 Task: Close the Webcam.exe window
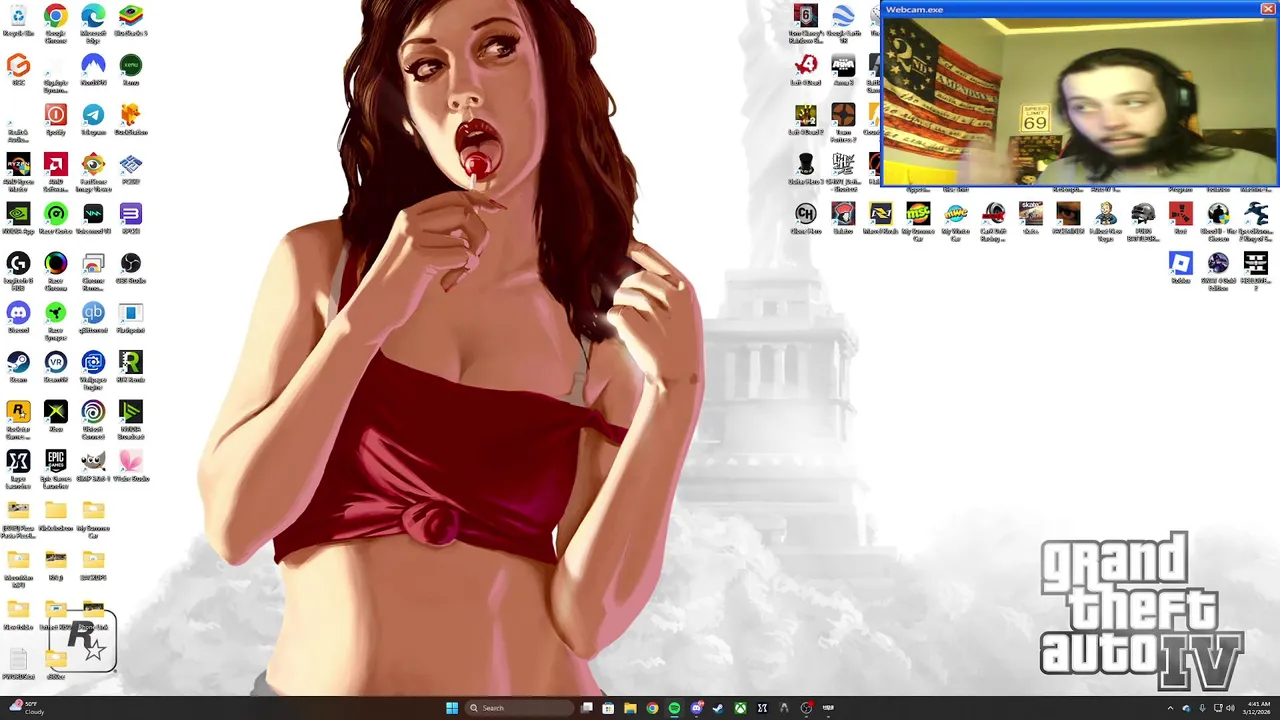pos(1267,9)
